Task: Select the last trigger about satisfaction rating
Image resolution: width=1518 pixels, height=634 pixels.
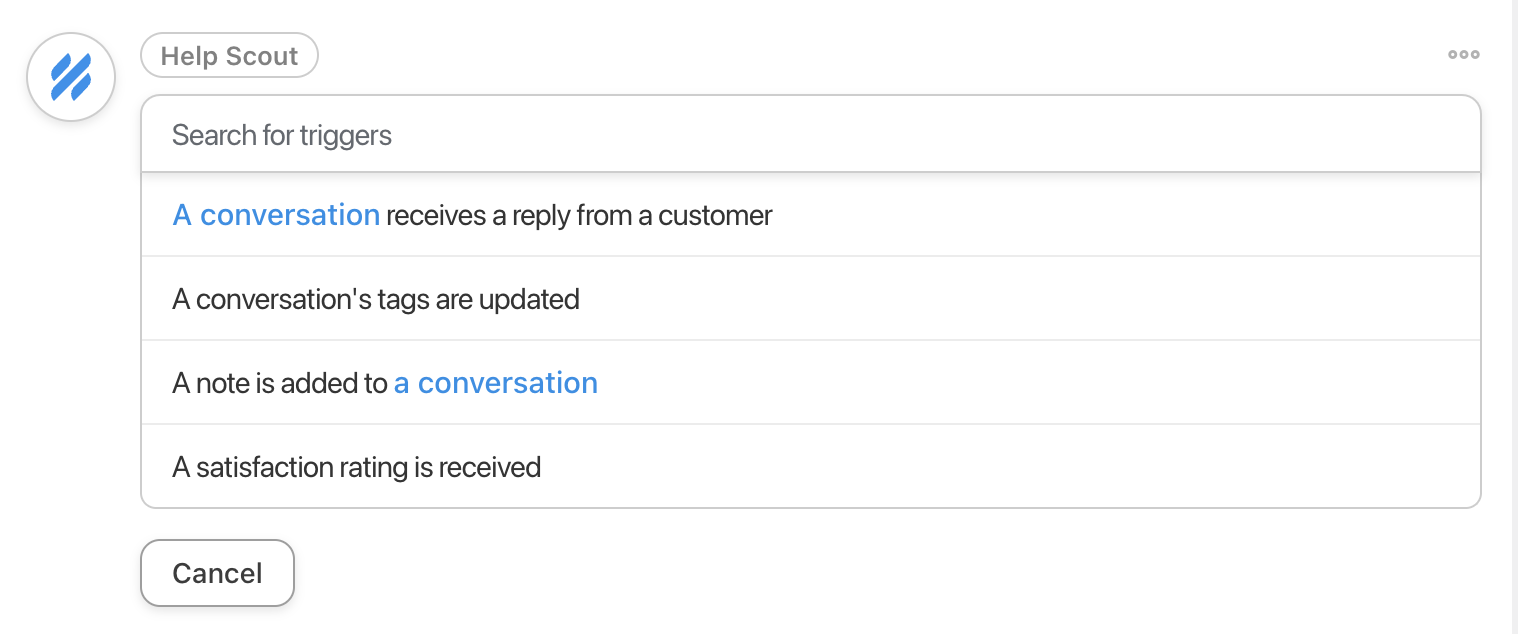Action: pos(810,466)
